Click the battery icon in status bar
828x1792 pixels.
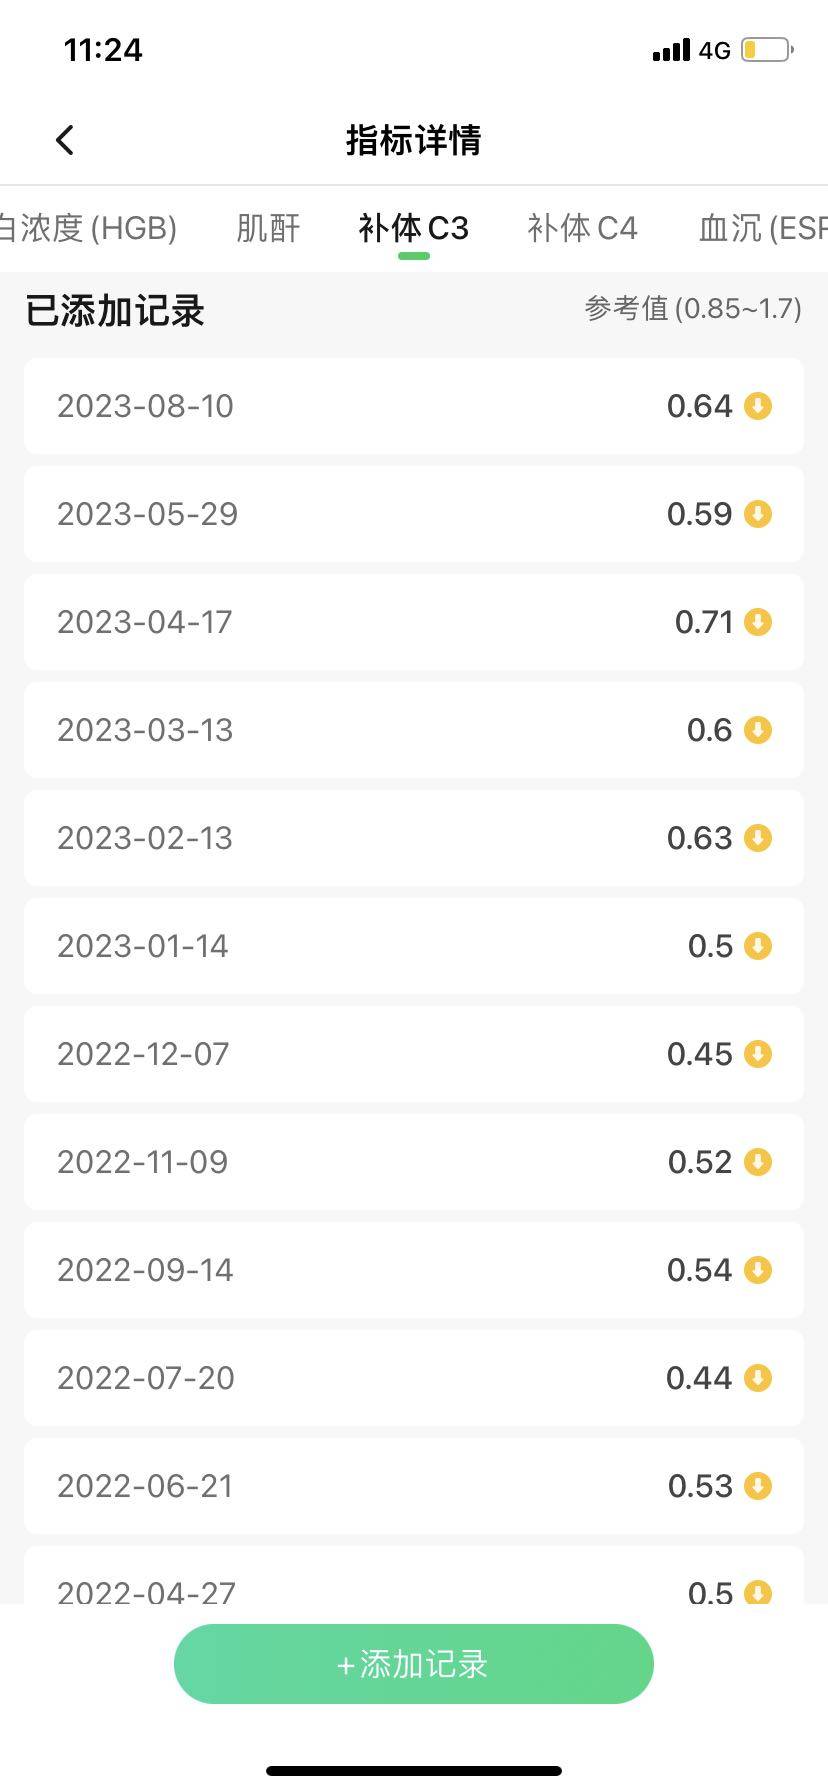coord(766,50)
